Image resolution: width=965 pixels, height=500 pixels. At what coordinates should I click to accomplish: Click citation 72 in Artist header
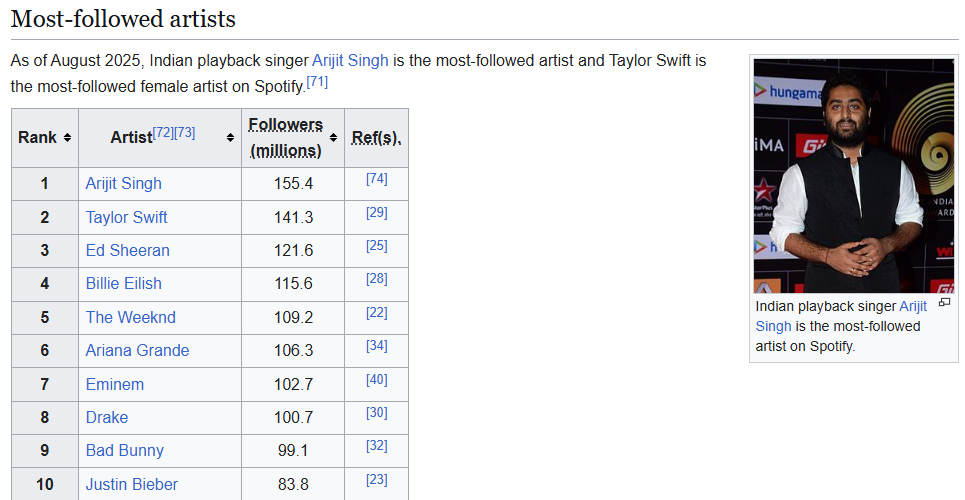click(162, 132)
